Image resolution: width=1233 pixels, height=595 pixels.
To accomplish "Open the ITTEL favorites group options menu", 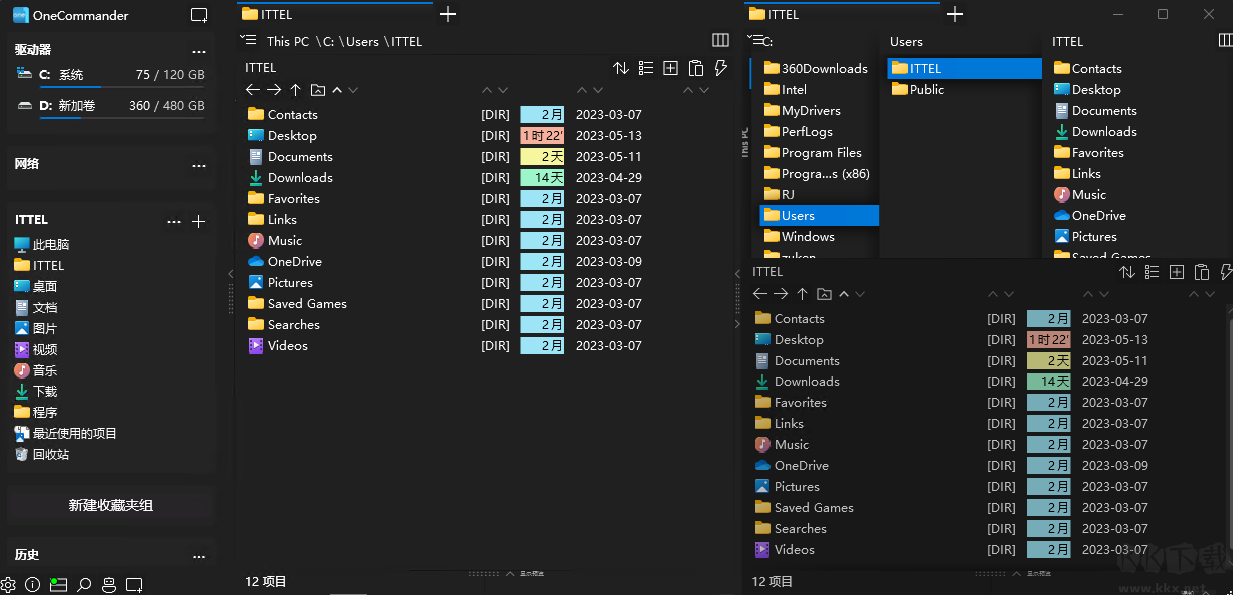I will pos(174,221).
